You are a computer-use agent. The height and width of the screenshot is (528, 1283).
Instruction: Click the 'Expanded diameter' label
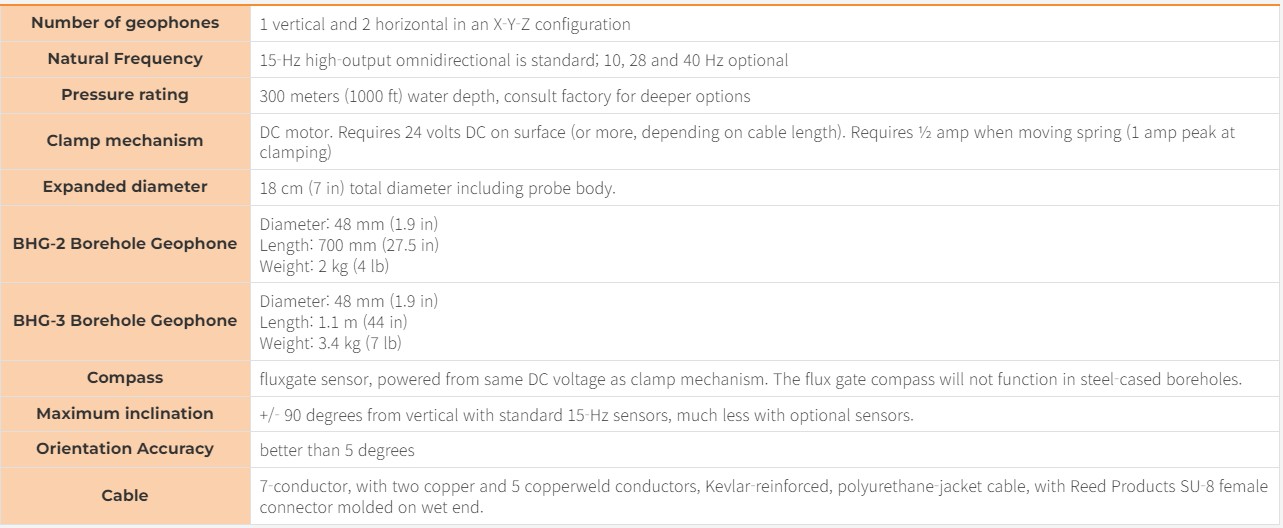125,187
